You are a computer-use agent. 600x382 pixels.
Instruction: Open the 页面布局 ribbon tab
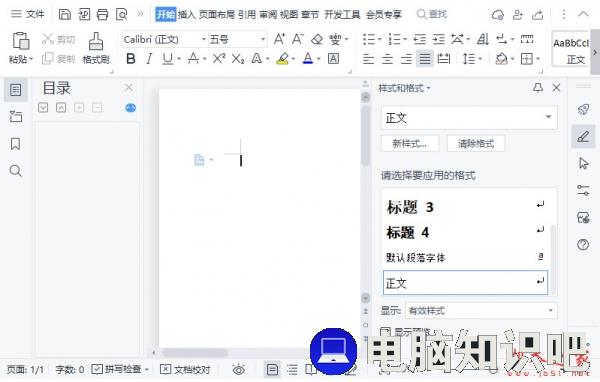coord(217,15)
